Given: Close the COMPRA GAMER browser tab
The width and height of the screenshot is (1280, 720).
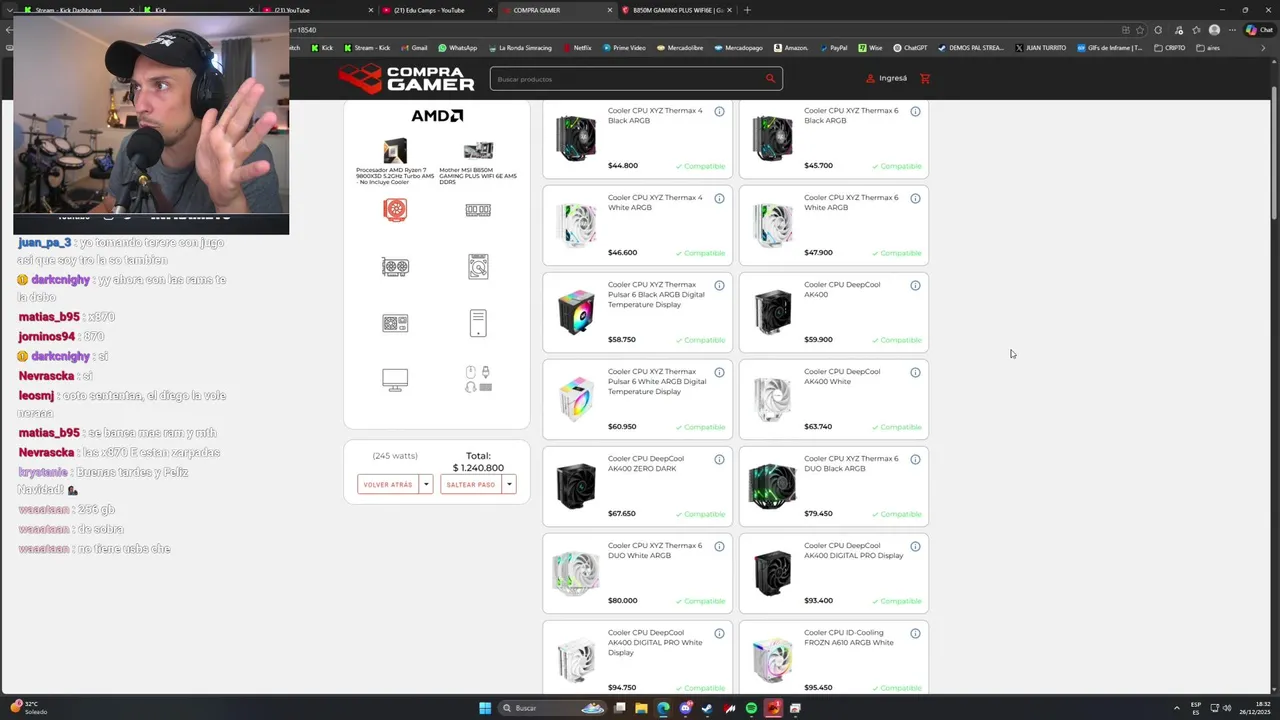Looking at the screenshot, I should pos(610,10).
